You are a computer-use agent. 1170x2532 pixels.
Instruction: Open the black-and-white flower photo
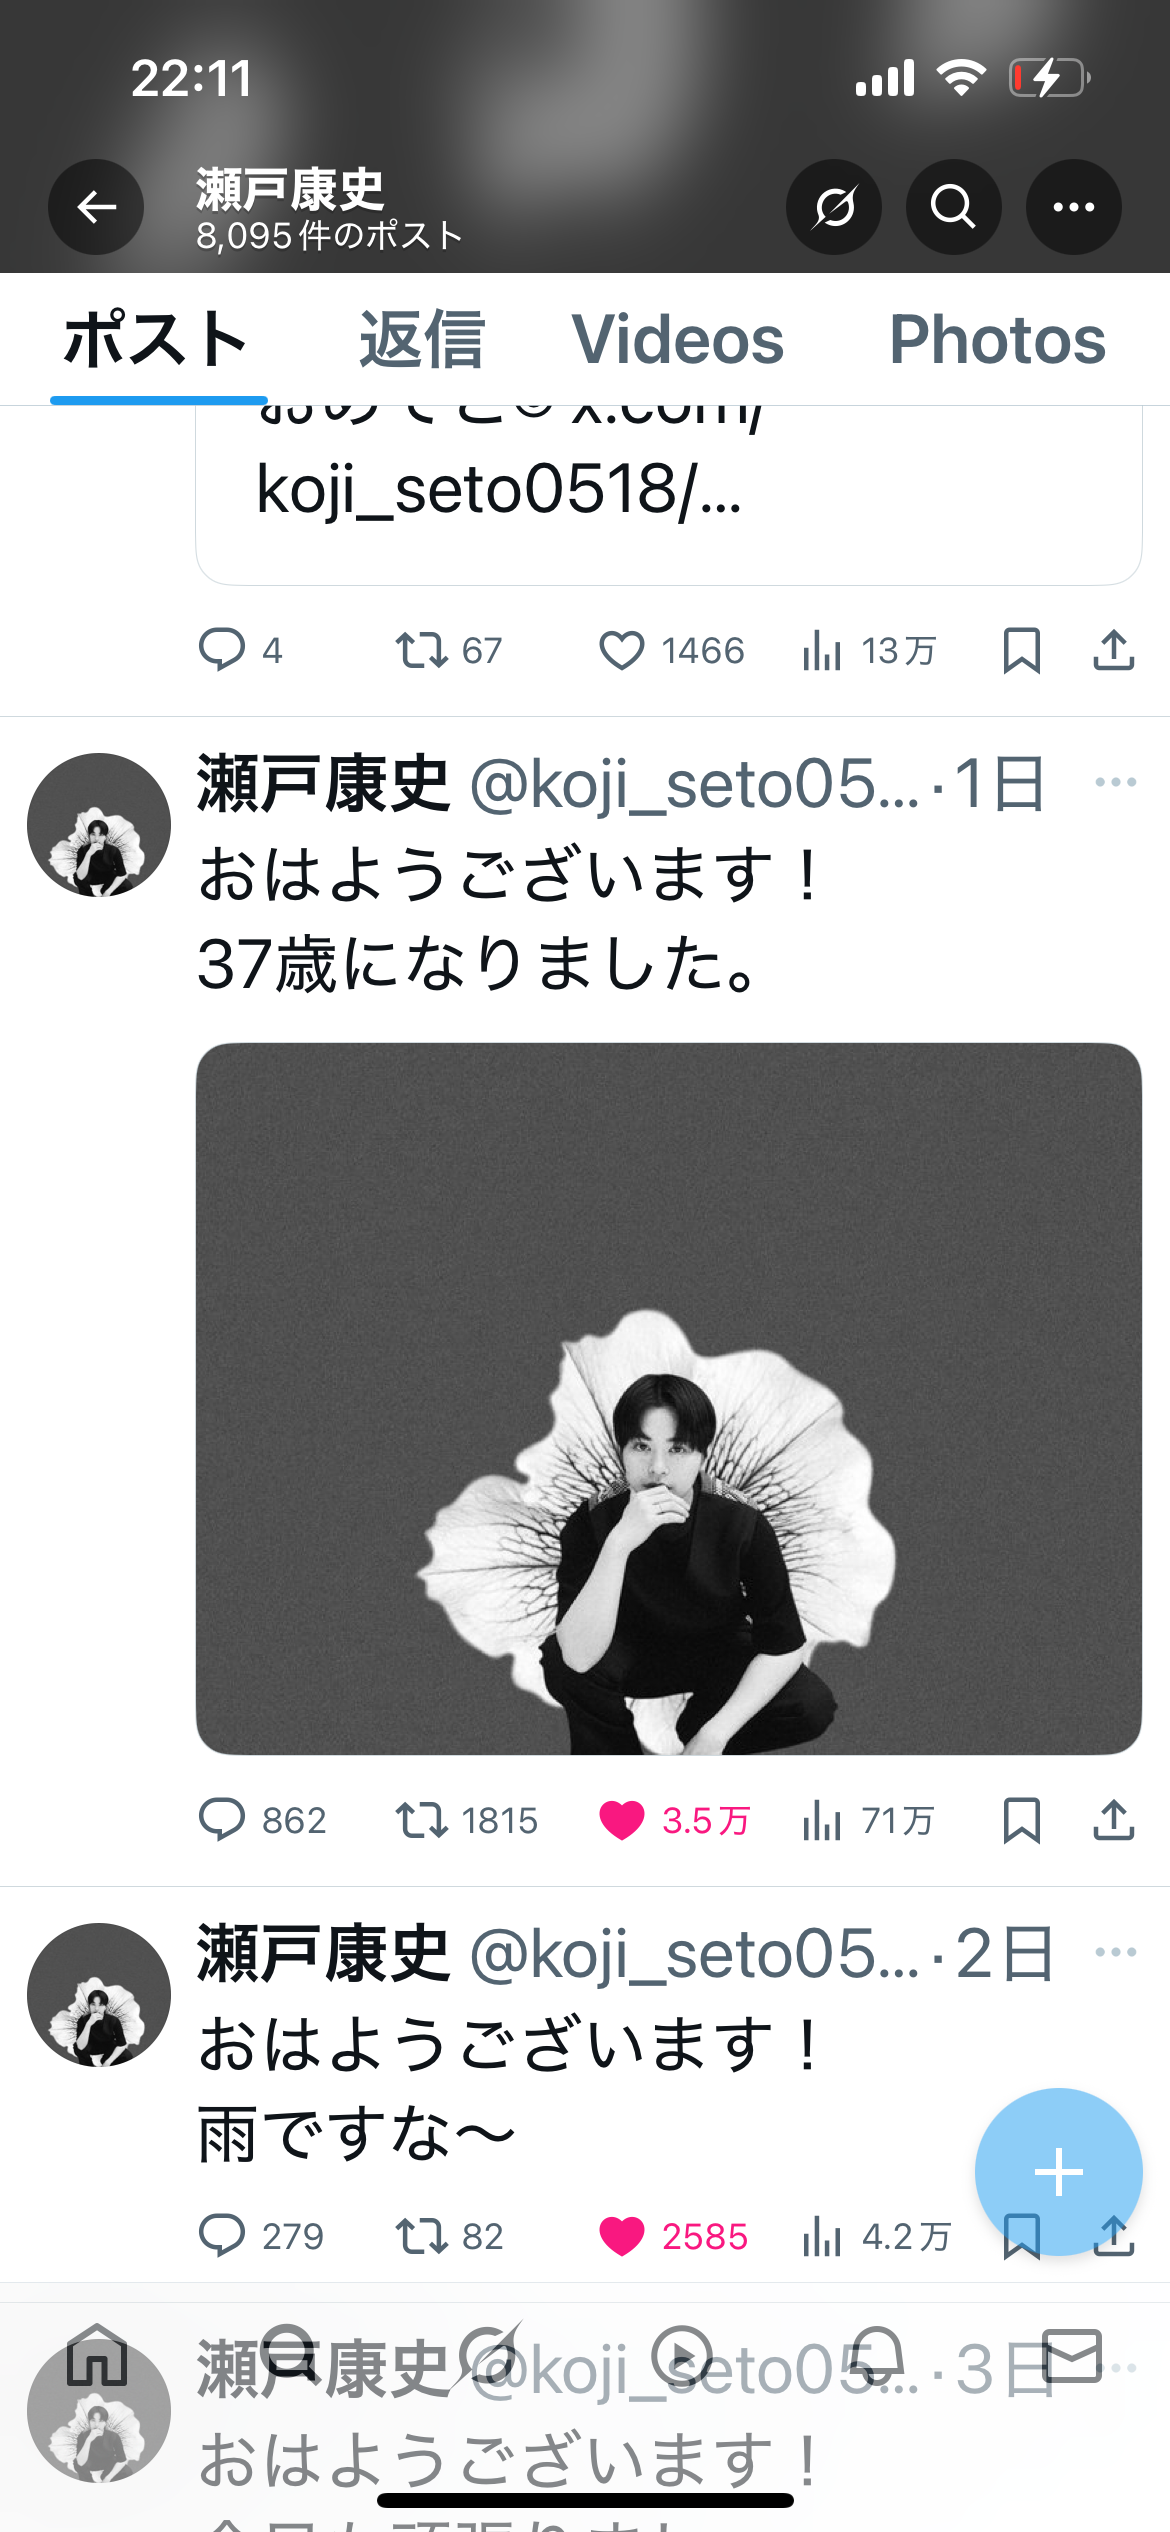[668, 1398]
